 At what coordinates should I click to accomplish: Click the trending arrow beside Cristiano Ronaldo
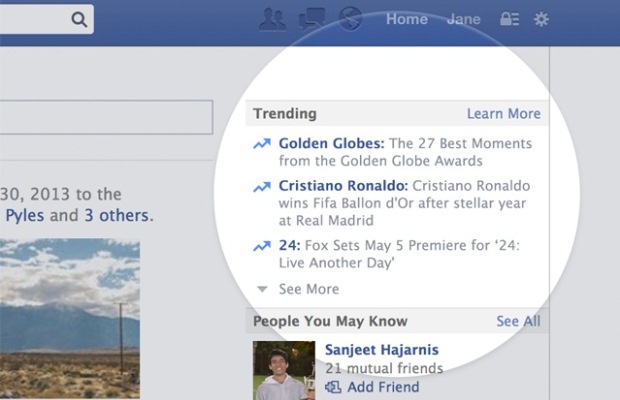[262, 186]
